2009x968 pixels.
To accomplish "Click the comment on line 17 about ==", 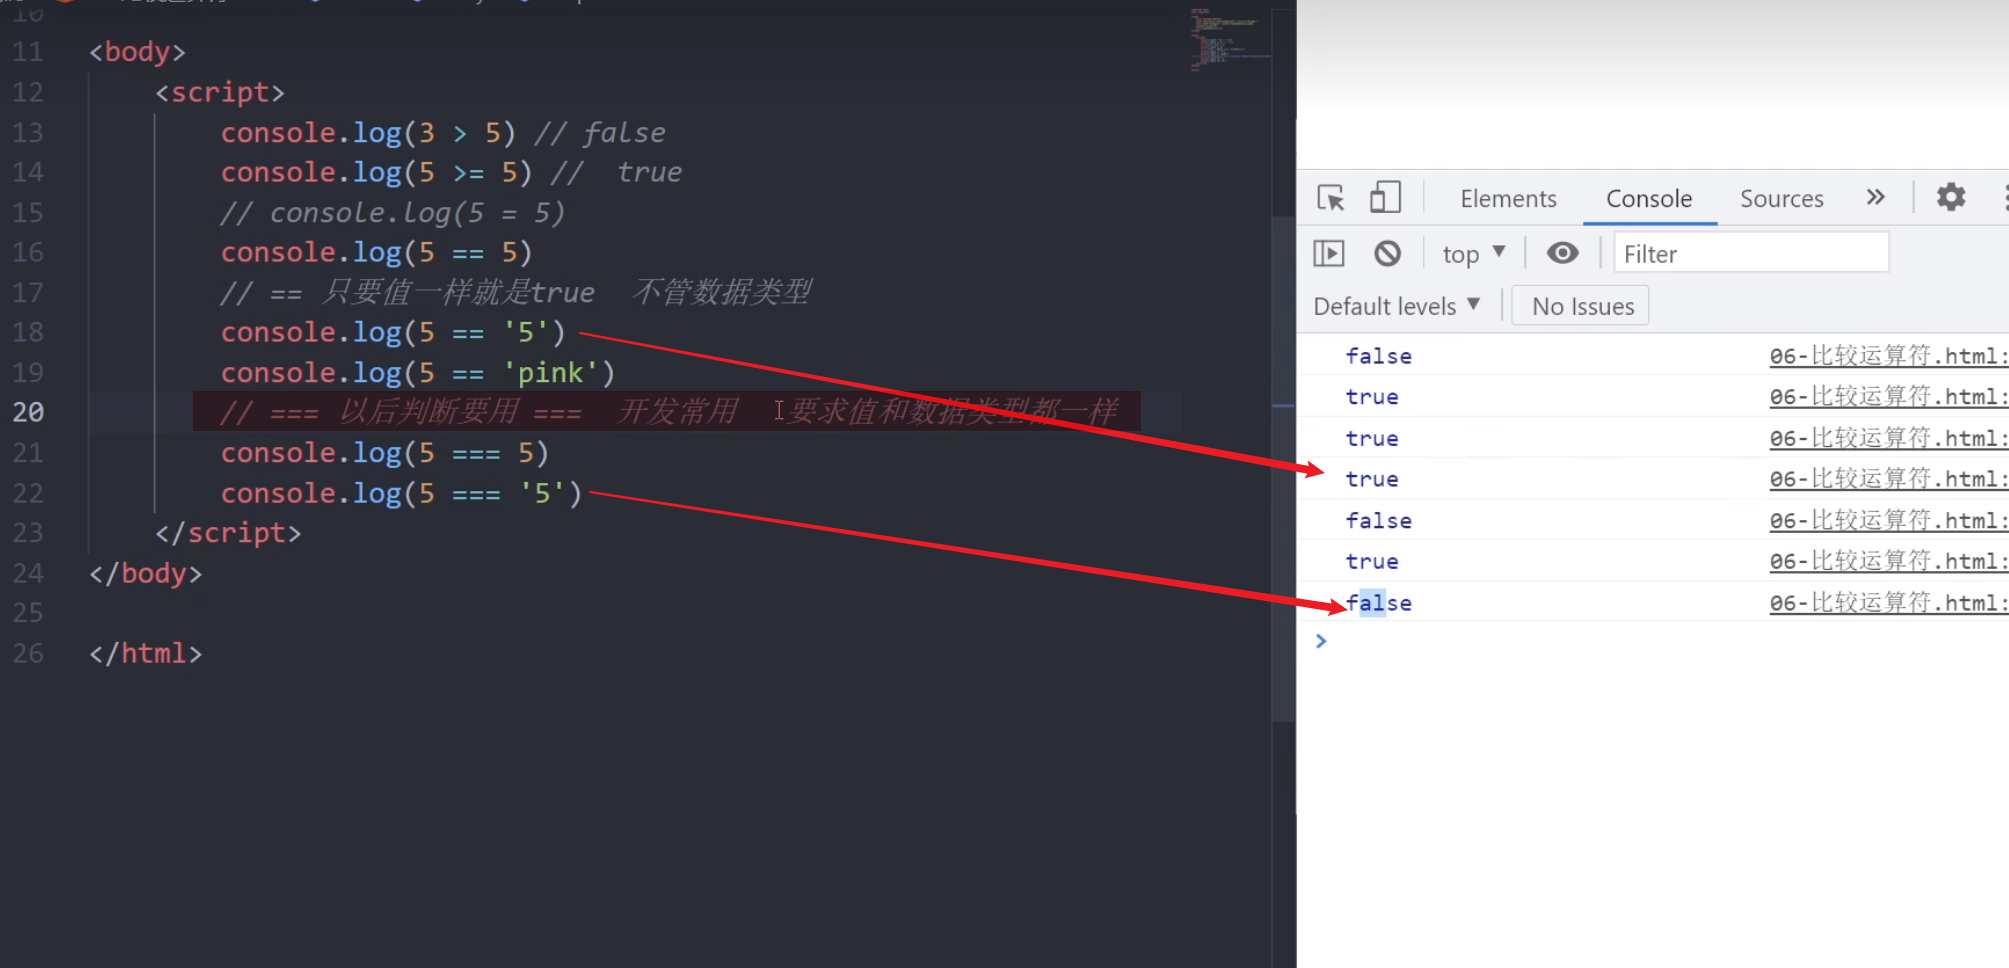I will tap(516, 292).
